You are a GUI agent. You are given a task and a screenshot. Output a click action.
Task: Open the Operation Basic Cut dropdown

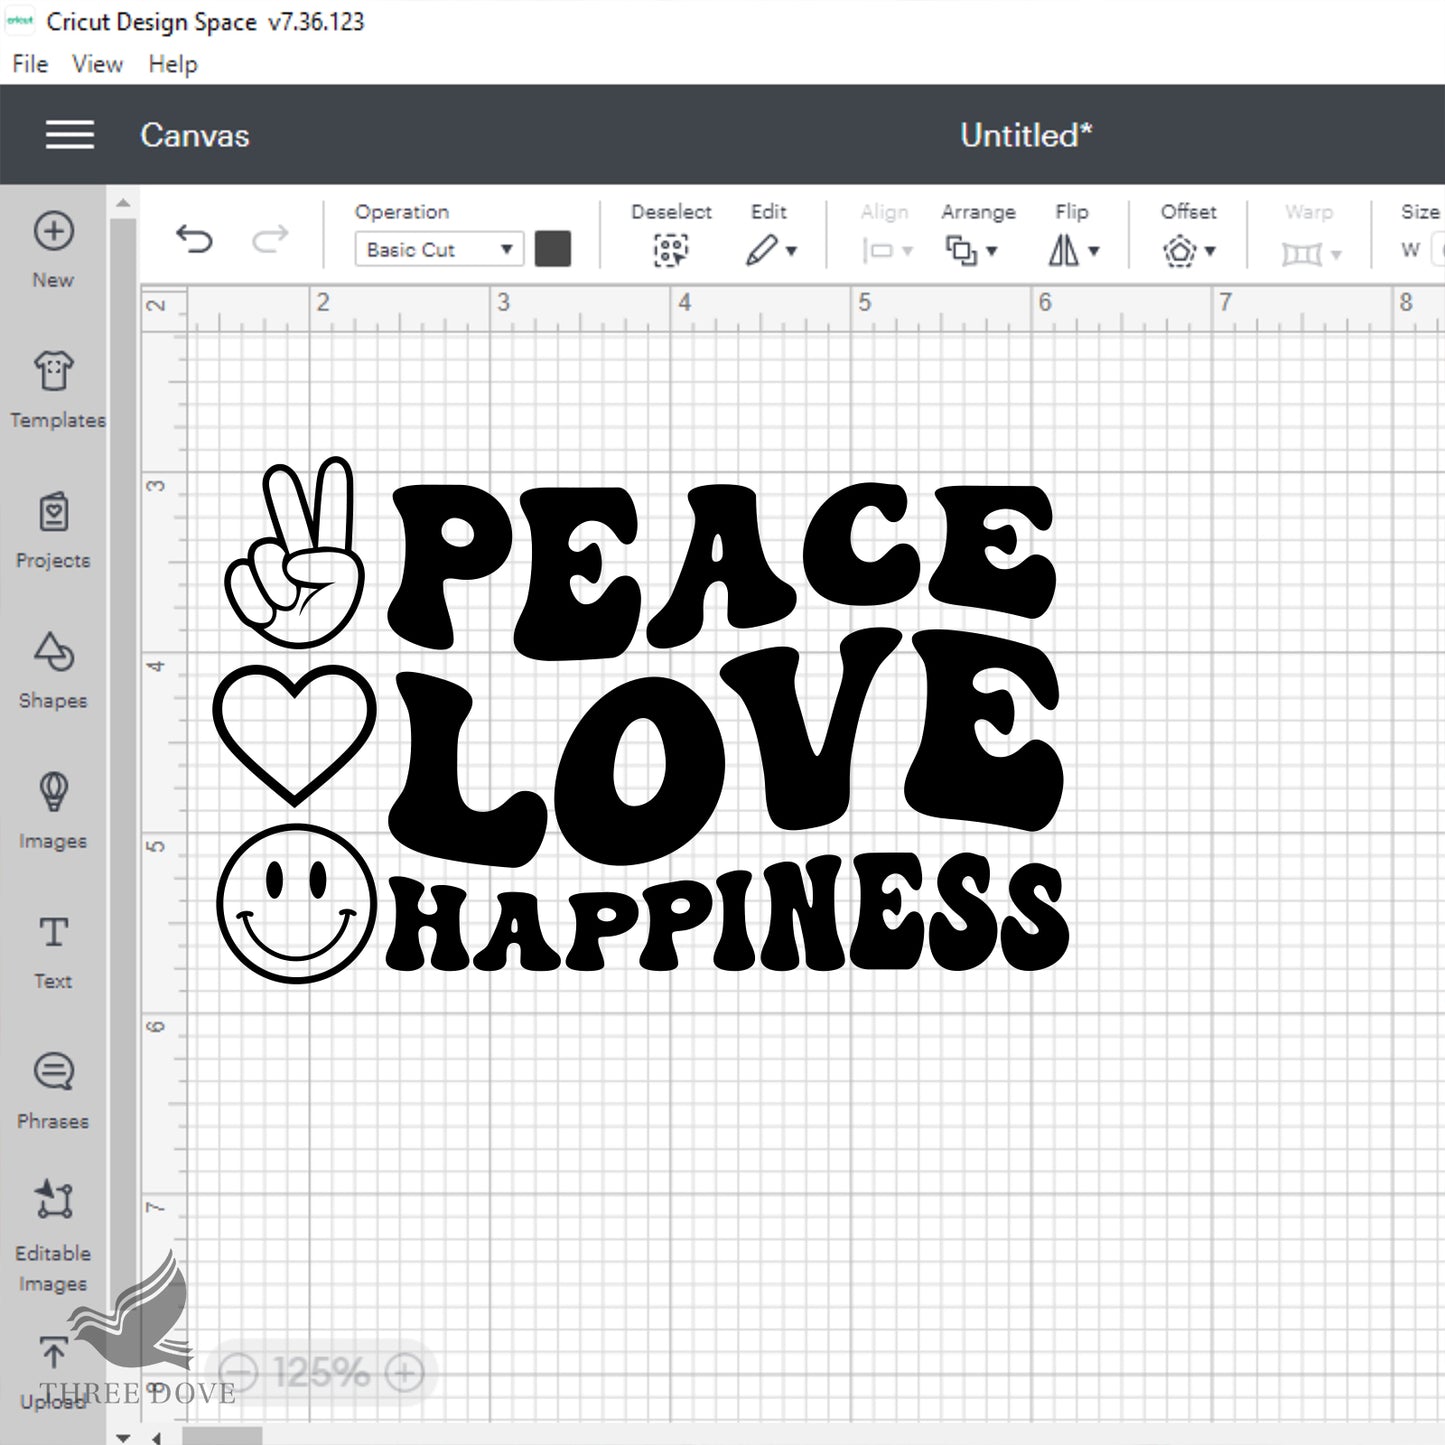tap(439, 249)
